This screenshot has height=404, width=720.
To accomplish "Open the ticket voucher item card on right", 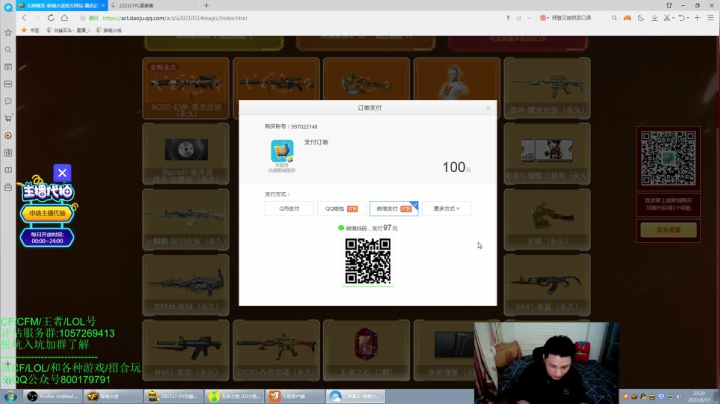I will click(x=547, y=154).
